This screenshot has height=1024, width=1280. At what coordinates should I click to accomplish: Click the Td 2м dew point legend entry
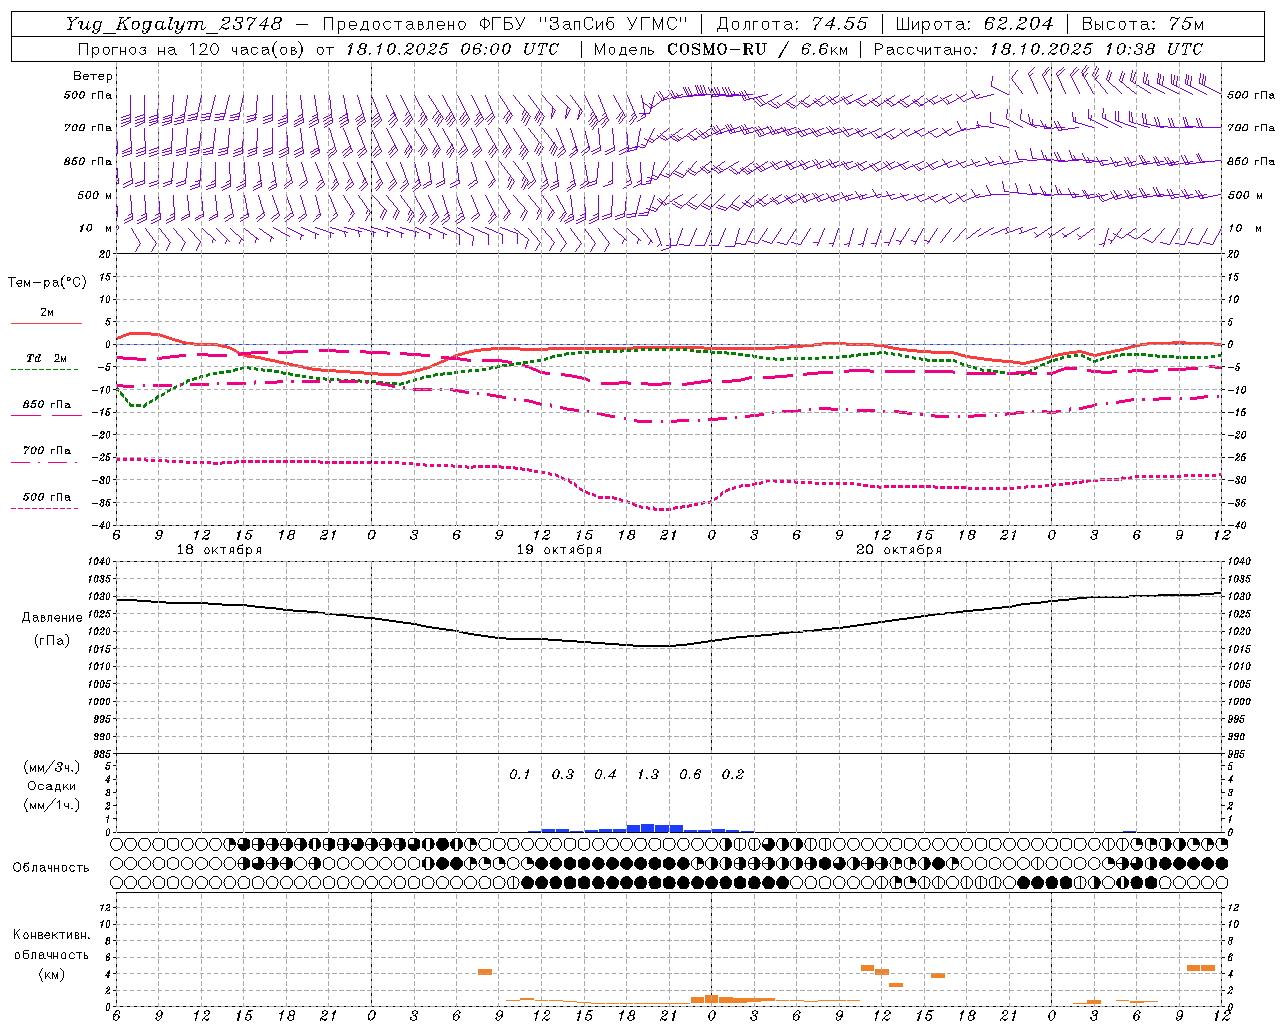point(47,358)
